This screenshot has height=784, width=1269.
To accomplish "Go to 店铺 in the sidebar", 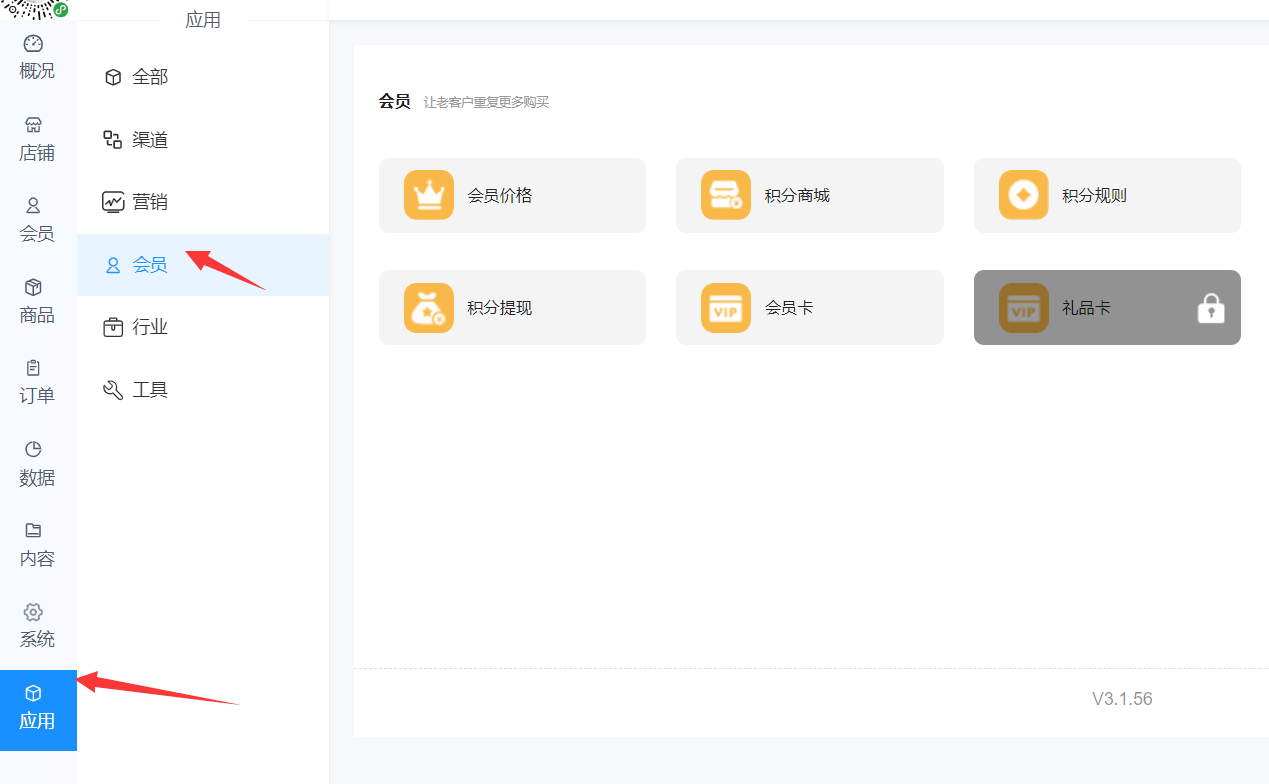I will pos(37,139).
